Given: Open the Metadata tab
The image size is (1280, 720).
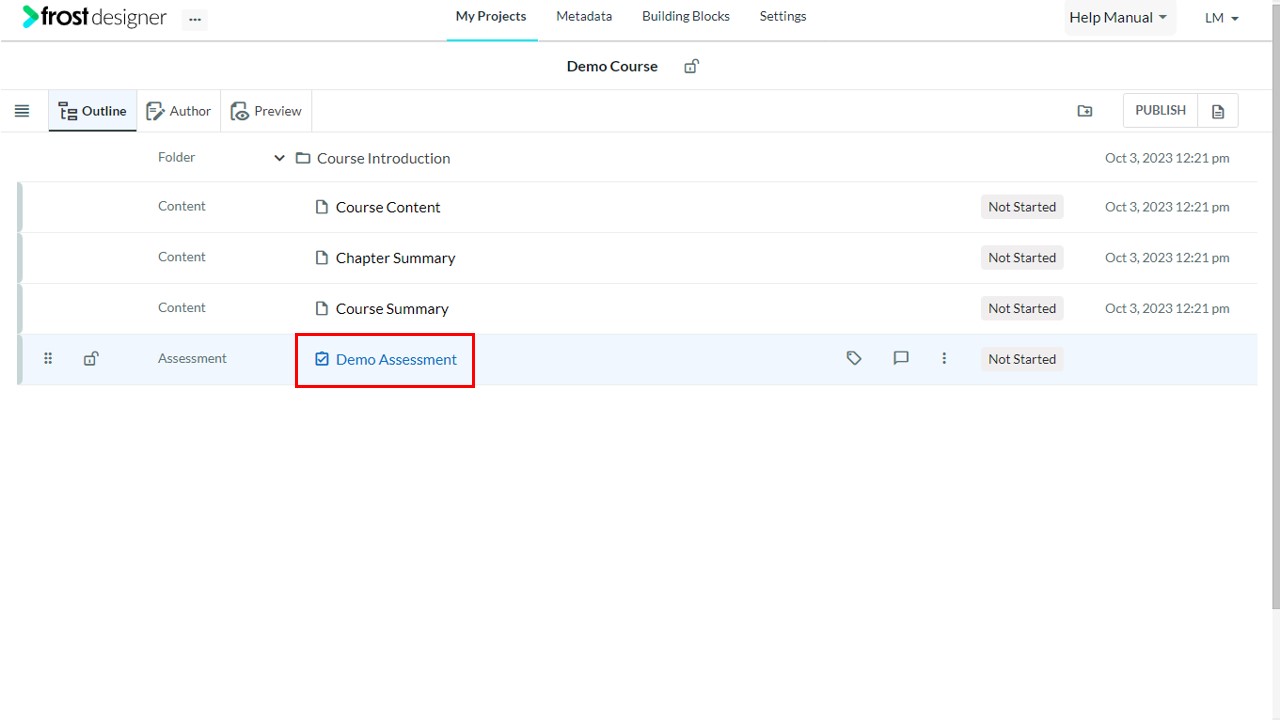Looking at the screenshot, I should (x=584, y=17).
